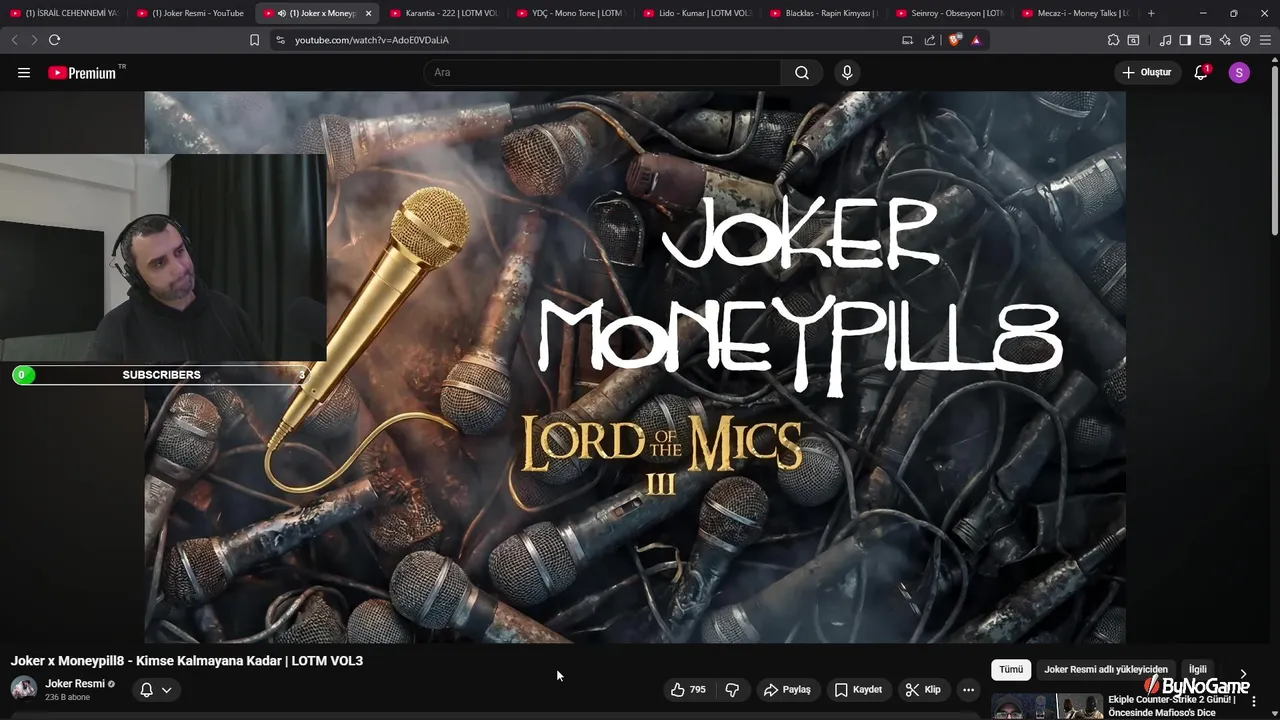Switch to YDÇ - Mono Tone tab

coord(568,13)
